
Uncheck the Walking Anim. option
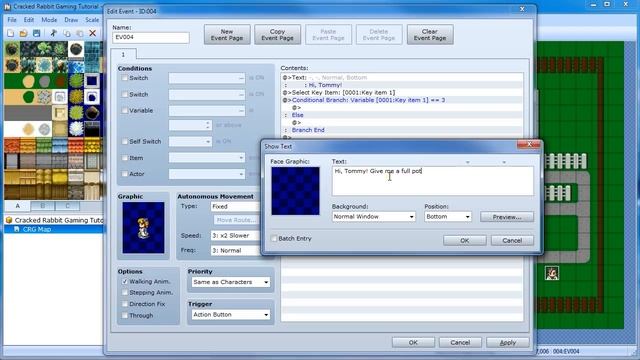click(124, 281)
